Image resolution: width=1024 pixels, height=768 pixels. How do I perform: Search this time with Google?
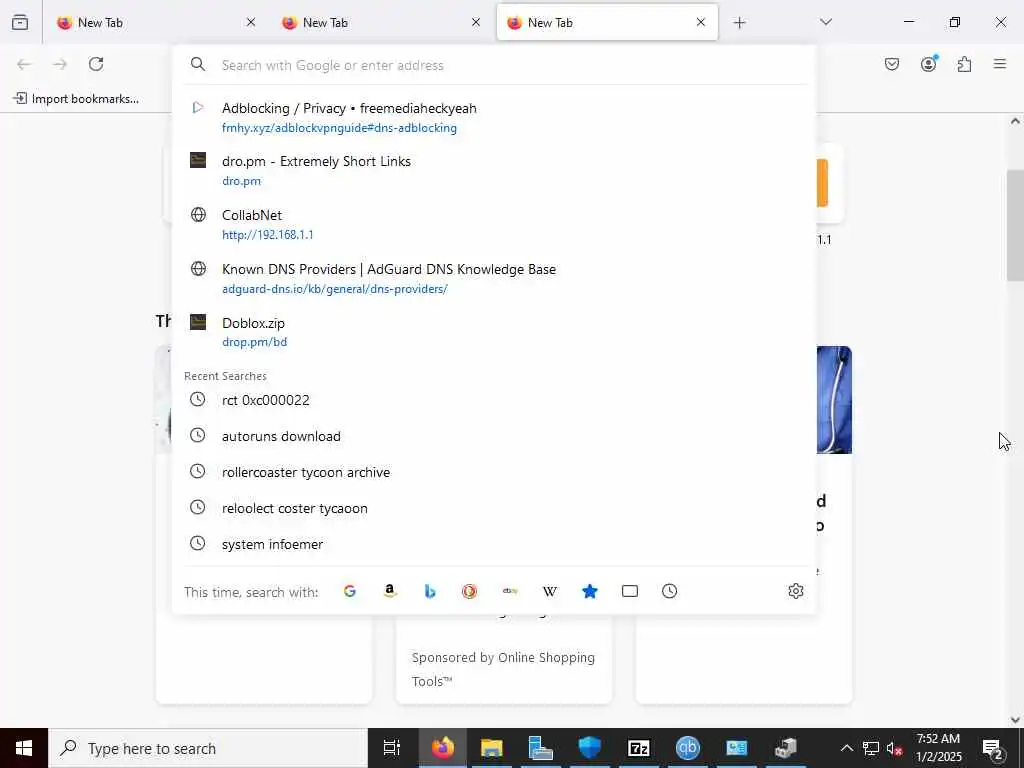click(350, 591)
